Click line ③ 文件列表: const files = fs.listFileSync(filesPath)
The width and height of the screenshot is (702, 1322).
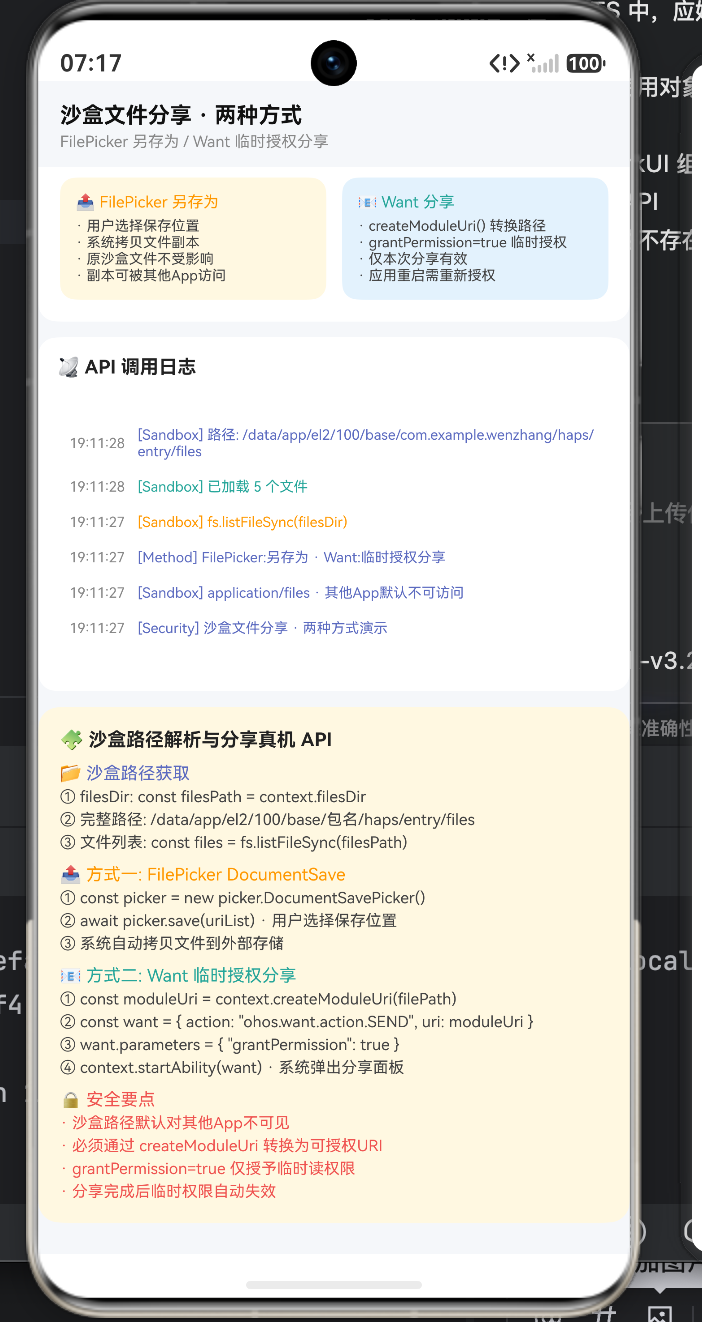(x=234, y=842)
